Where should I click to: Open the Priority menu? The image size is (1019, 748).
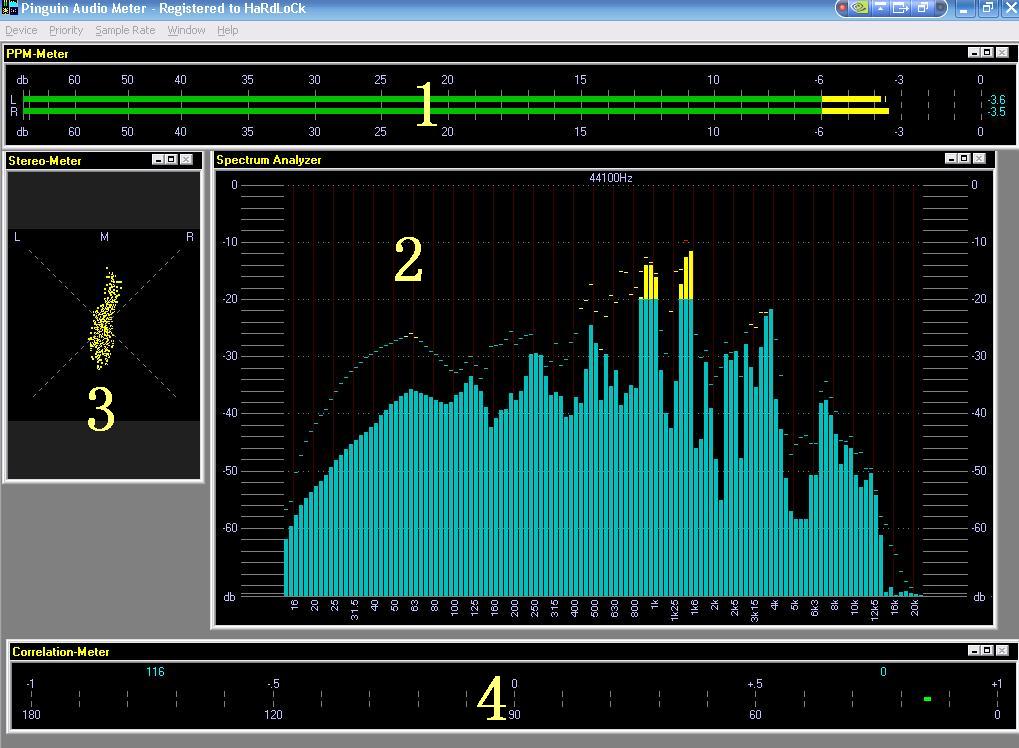tap(66, 31)
